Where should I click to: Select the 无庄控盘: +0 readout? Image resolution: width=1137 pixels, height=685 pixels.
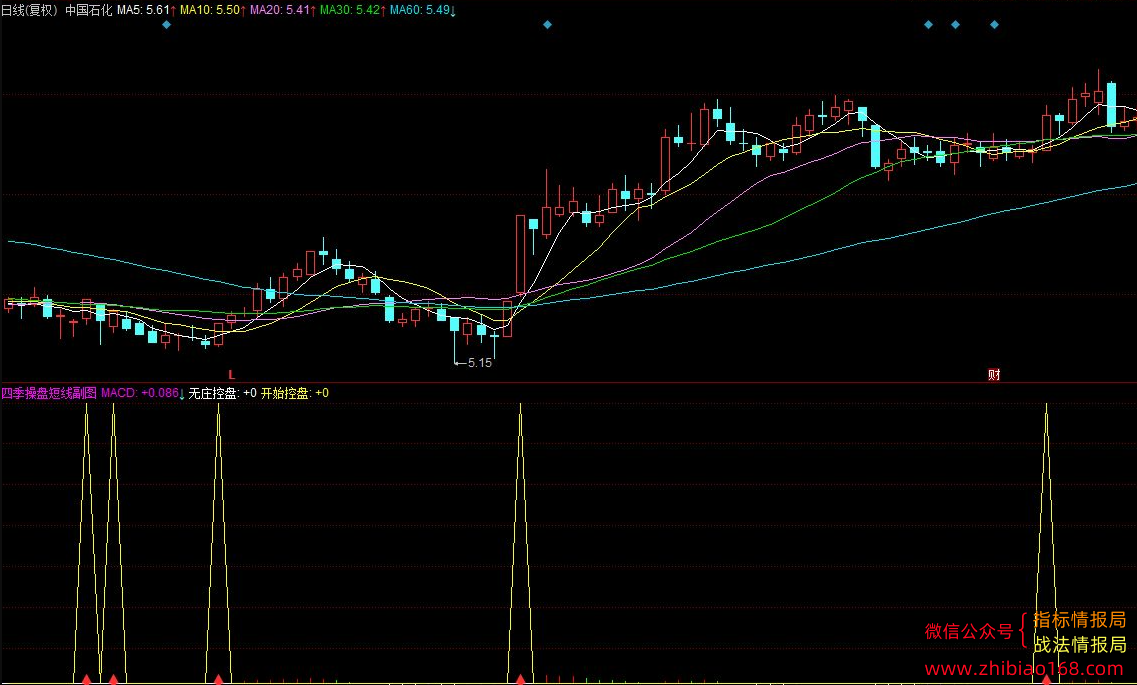click(223, 393)
